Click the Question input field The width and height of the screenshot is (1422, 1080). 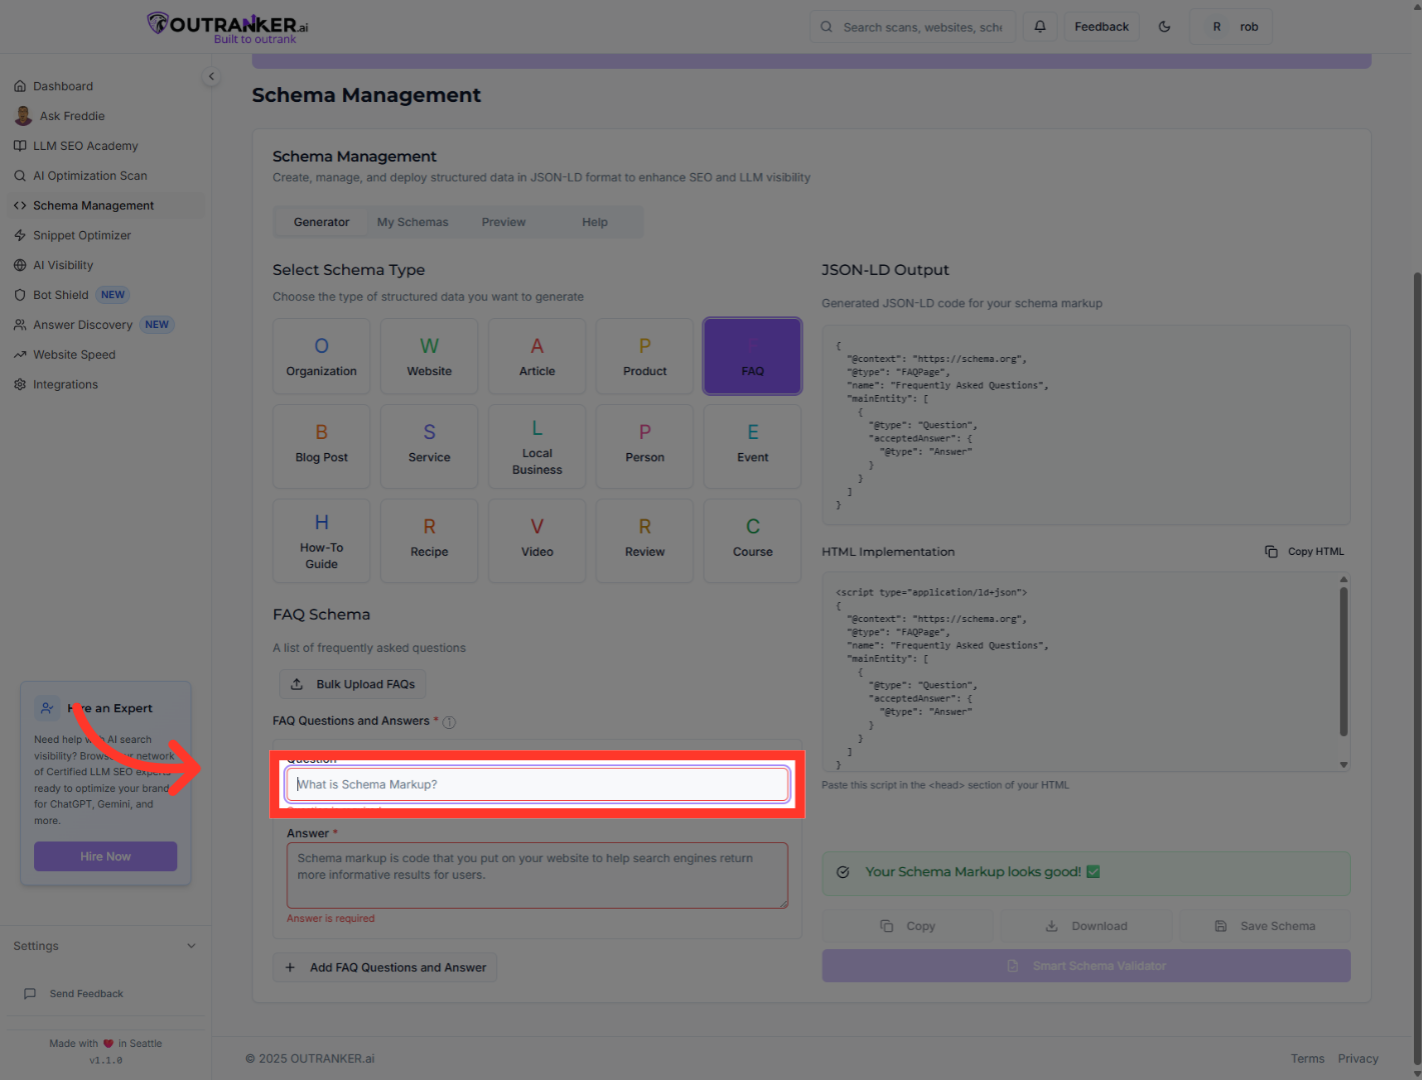click(538, 785)
